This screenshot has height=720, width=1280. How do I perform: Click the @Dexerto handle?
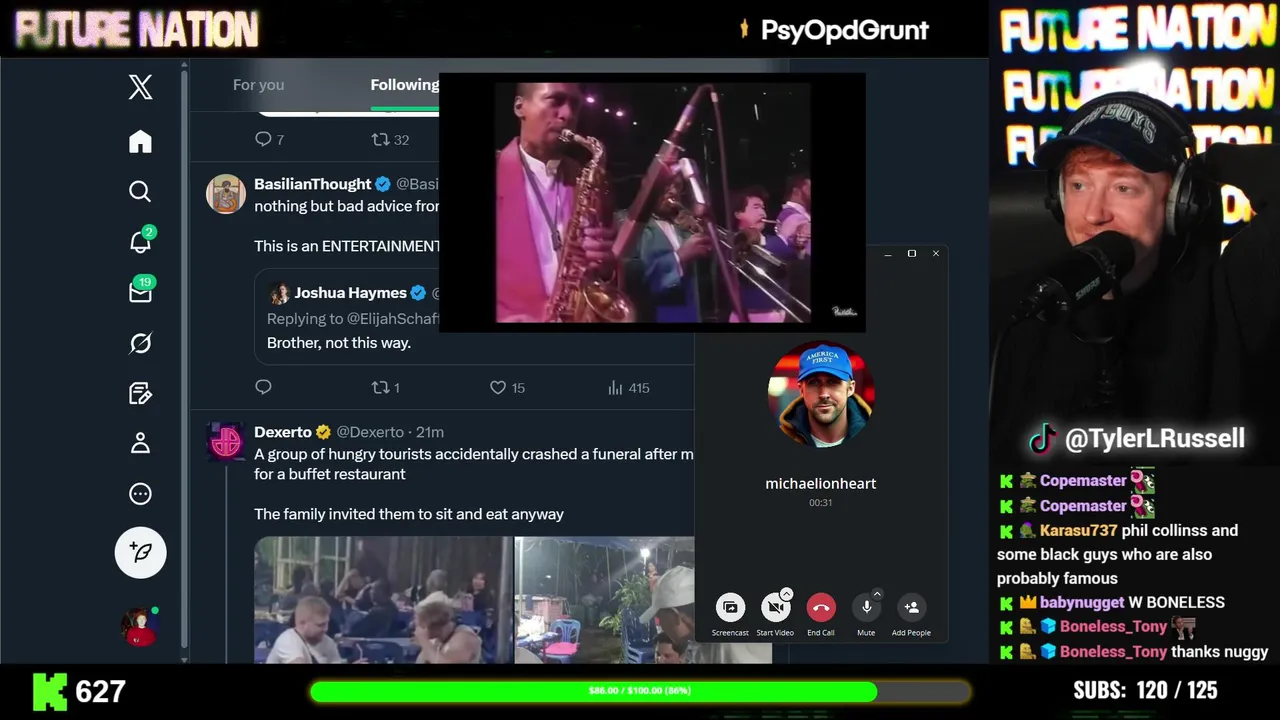(369, 432)
